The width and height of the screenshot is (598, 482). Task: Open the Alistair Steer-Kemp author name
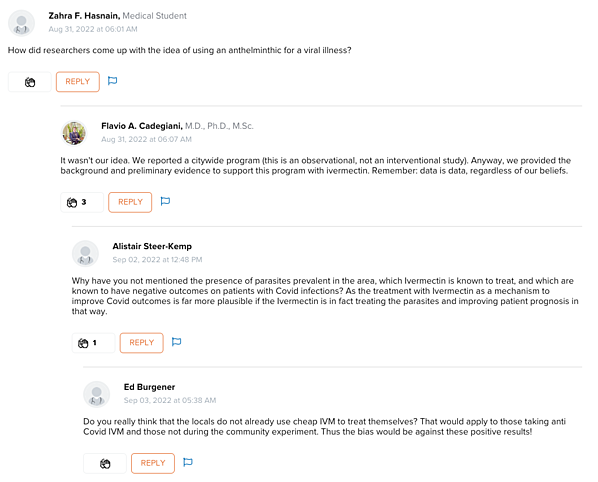152,246
